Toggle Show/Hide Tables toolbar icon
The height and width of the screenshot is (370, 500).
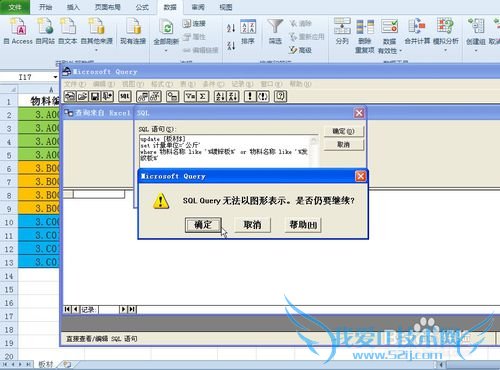click(143, 96)
